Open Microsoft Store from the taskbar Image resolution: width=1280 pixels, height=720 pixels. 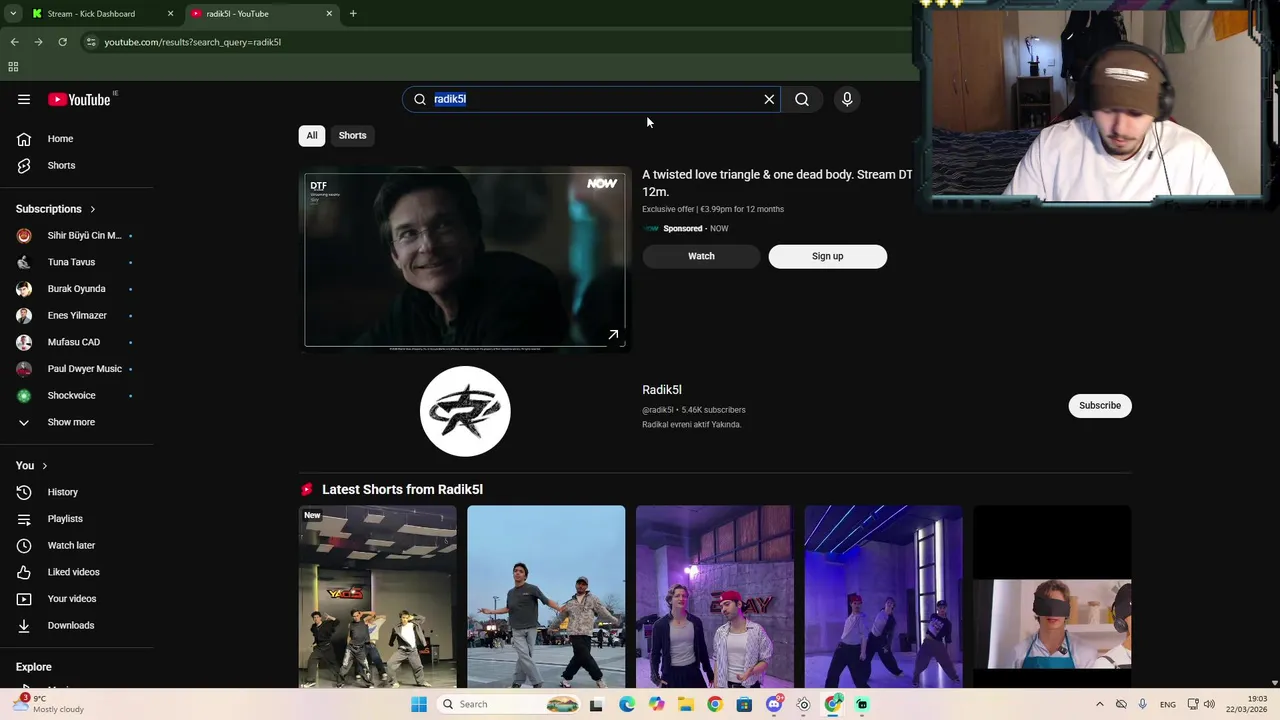(744, 704)
